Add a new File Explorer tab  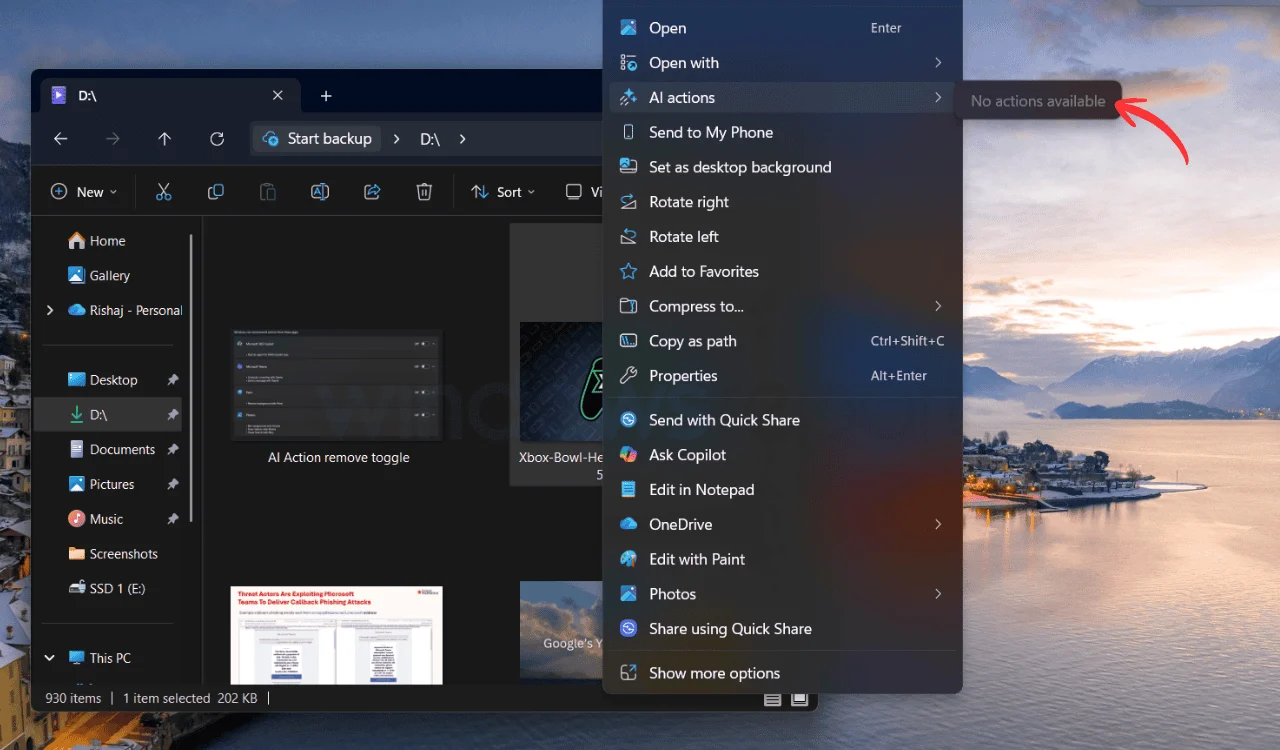326,96
